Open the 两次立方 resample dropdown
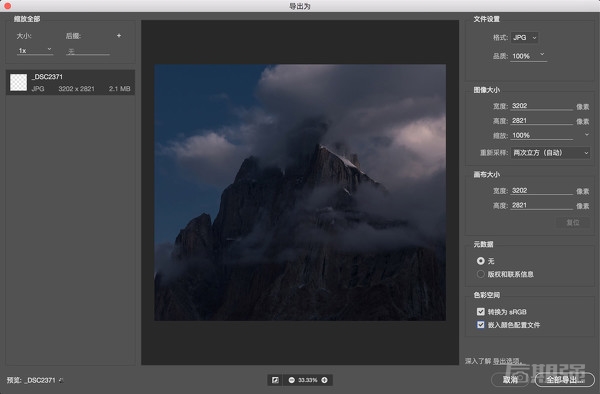 (550, 153)
